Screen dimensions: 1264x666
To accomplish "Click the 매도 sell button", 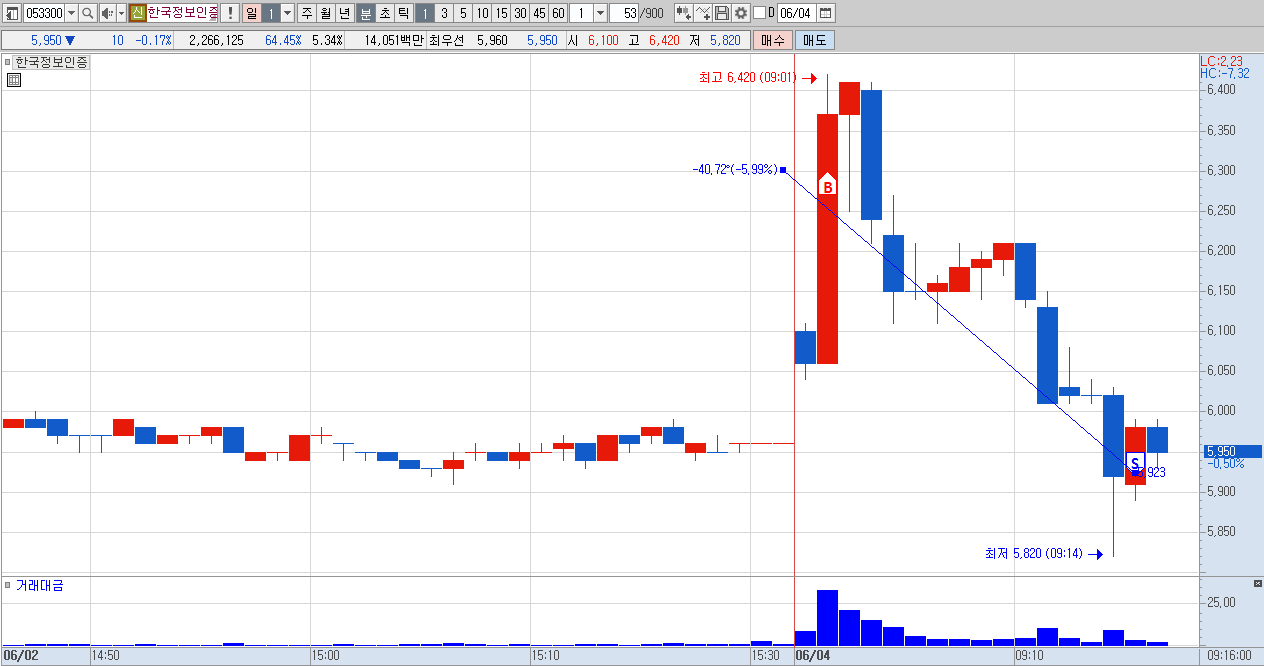I will point(814,40).
